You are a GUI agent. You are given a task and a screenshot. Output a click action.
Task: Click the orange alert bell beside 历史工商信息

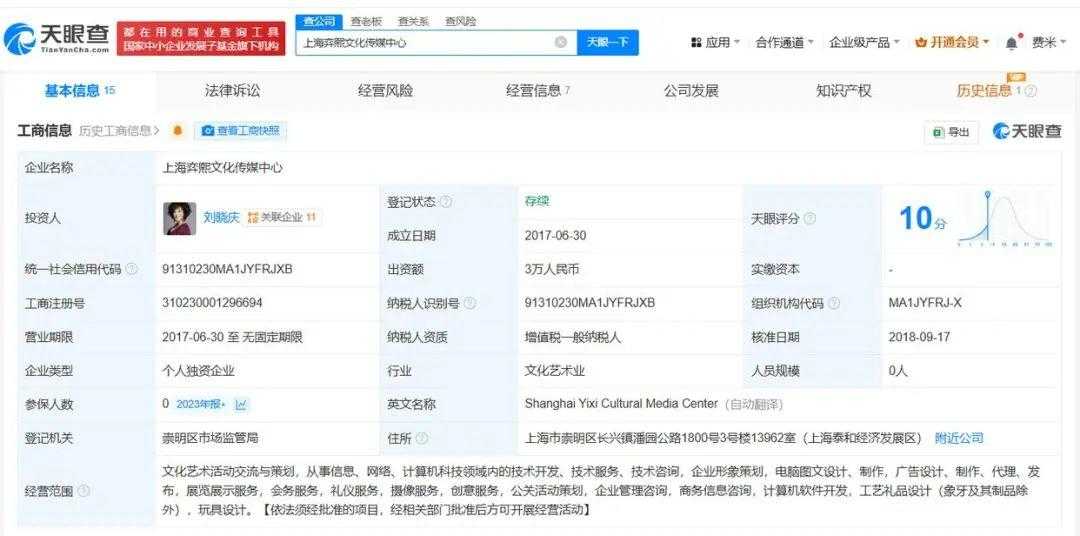click(178, 131)
